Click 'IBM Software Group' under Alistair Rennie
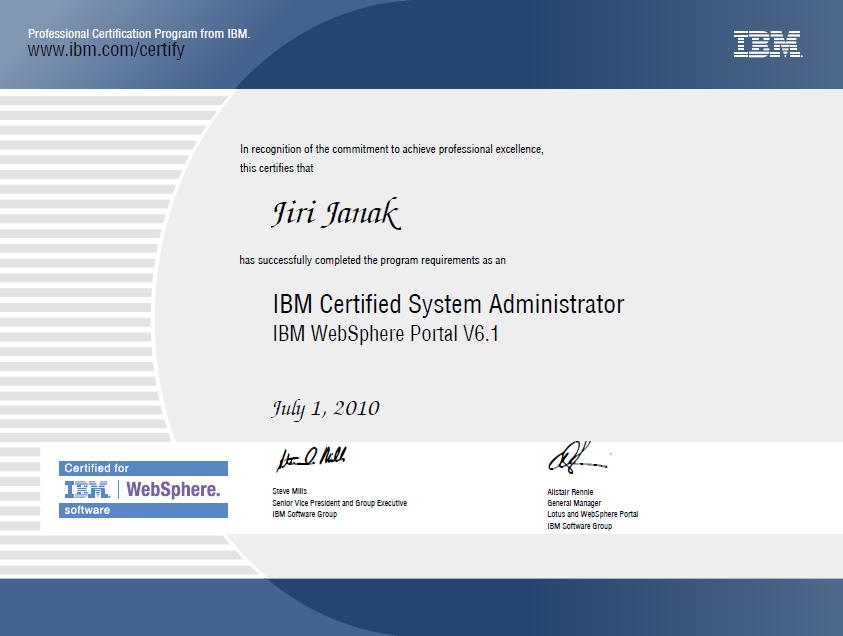The height and width of the screenshot is (636, 843). 580,526
